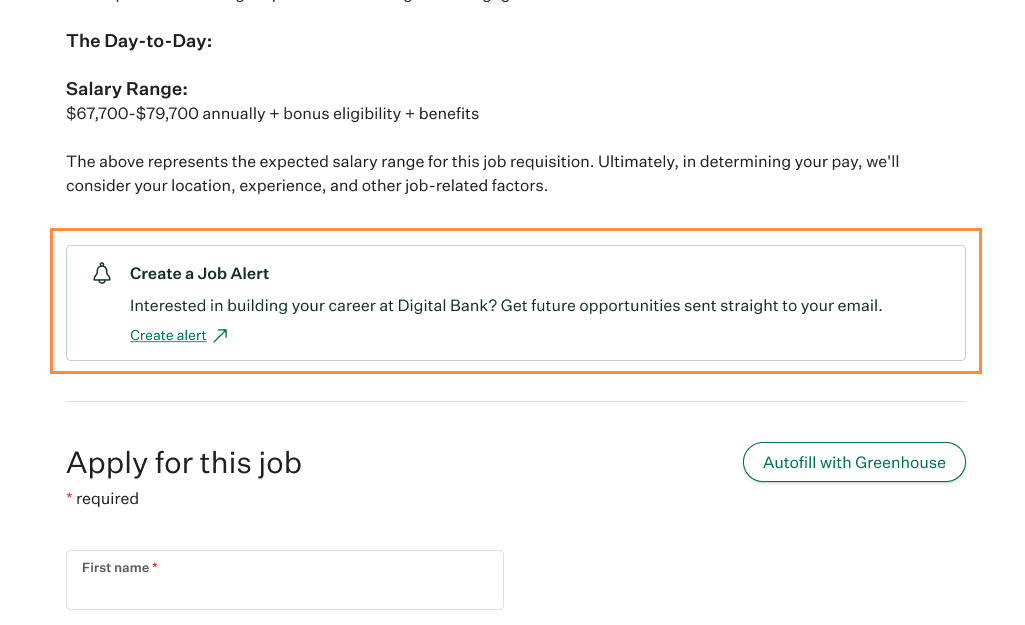Click the First name field label

click(x=116, y=567)
